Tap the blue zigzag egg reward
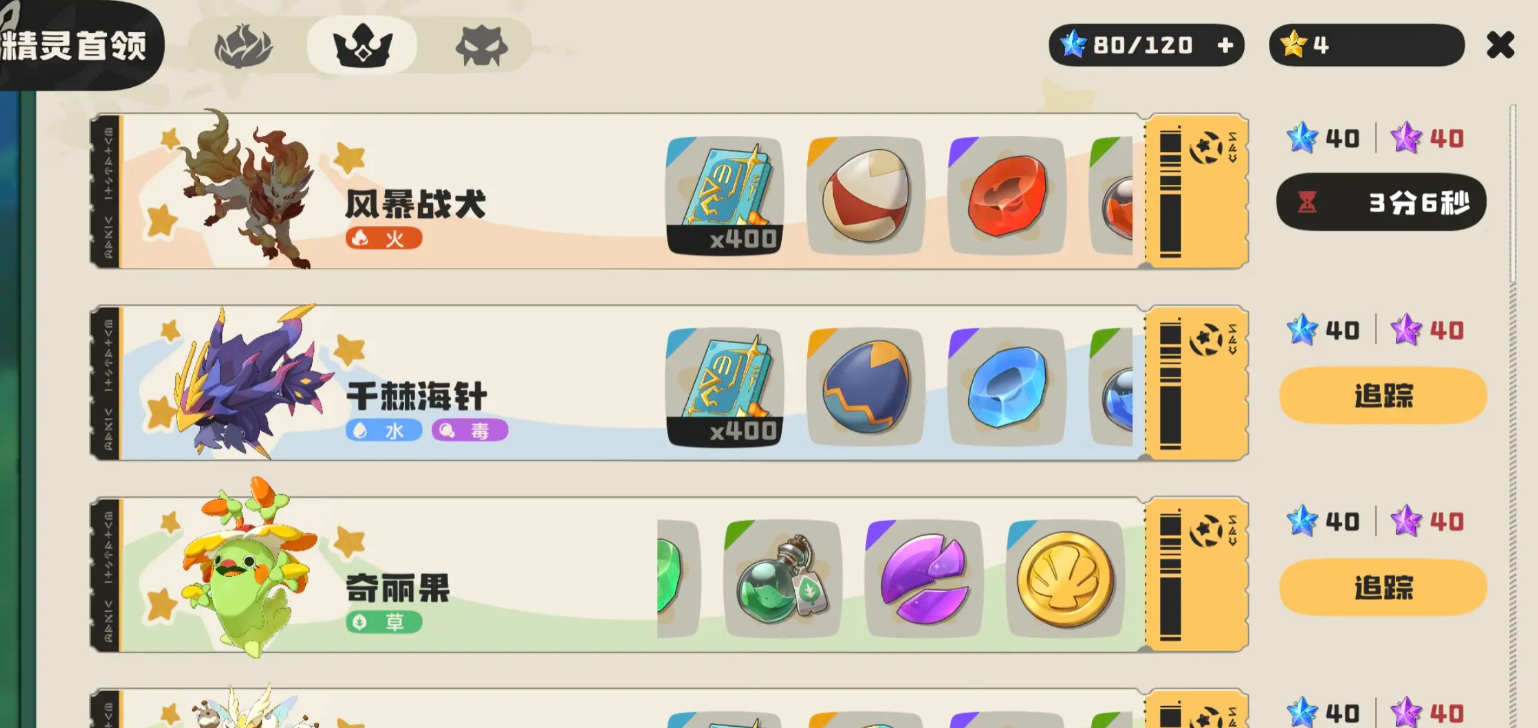 pos(866,387)
